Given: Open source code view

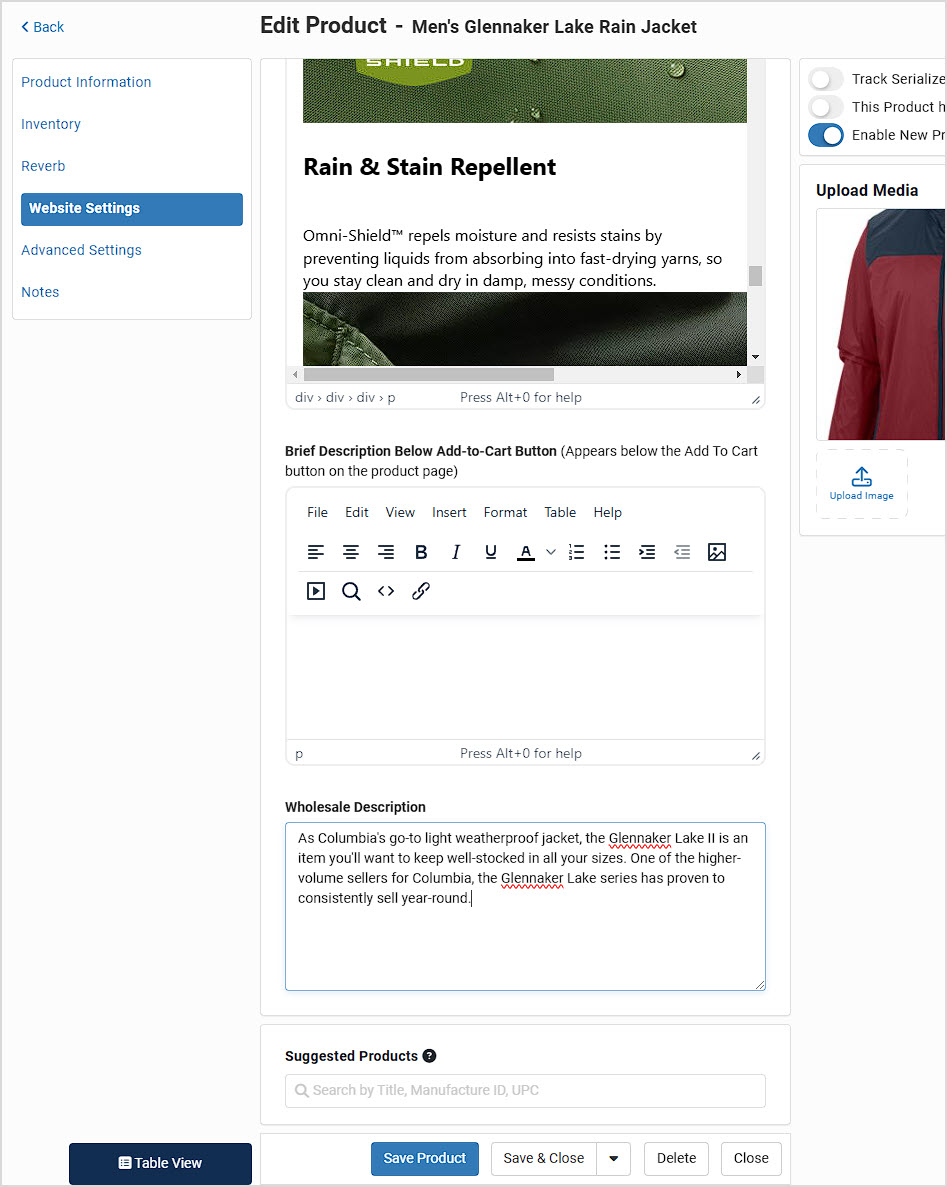Looking at the screenshot, I should (x=386, y=591).
